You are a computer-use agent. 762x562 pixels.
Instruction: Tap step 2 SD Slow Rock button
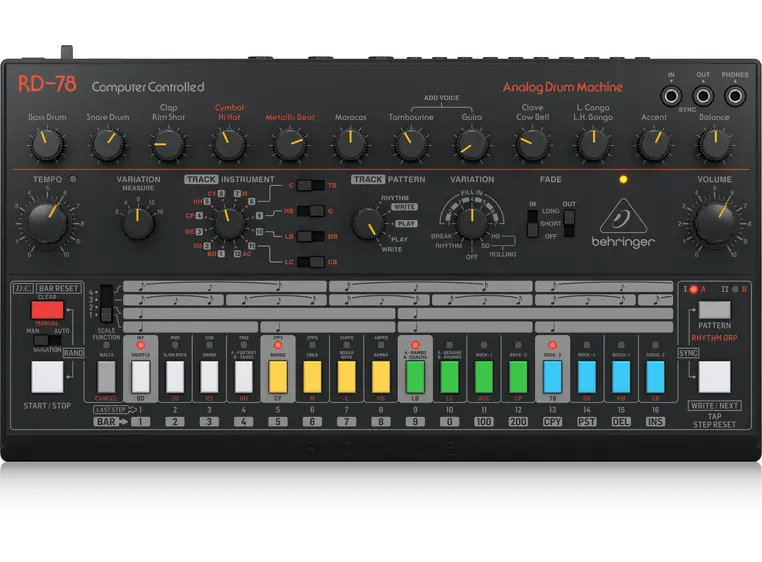point(175,377)
